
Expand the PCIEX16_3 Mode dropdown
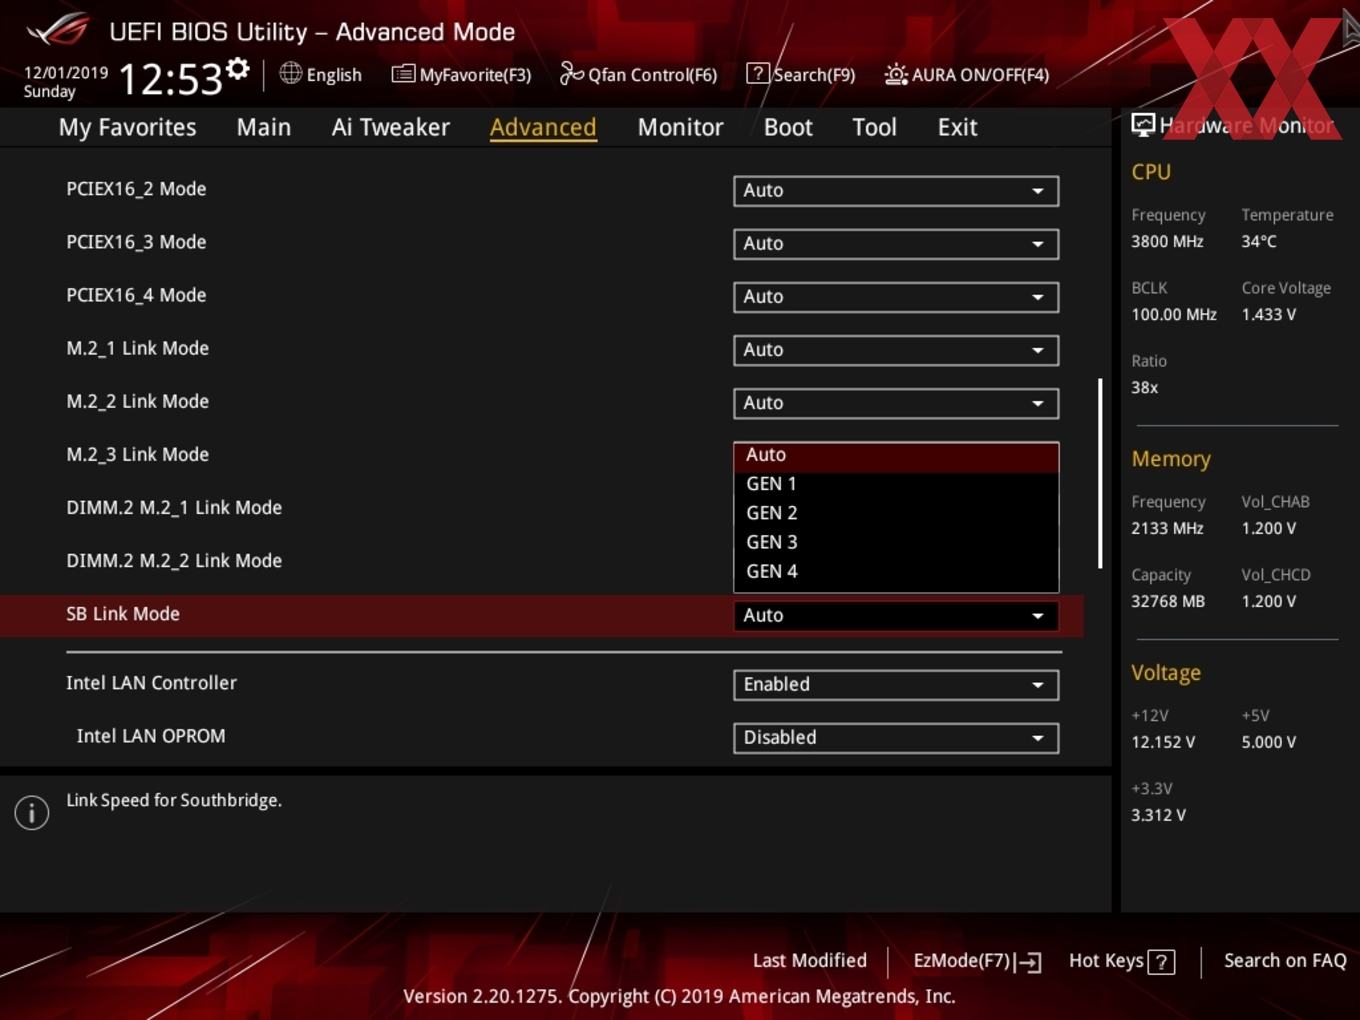point(896,243)
